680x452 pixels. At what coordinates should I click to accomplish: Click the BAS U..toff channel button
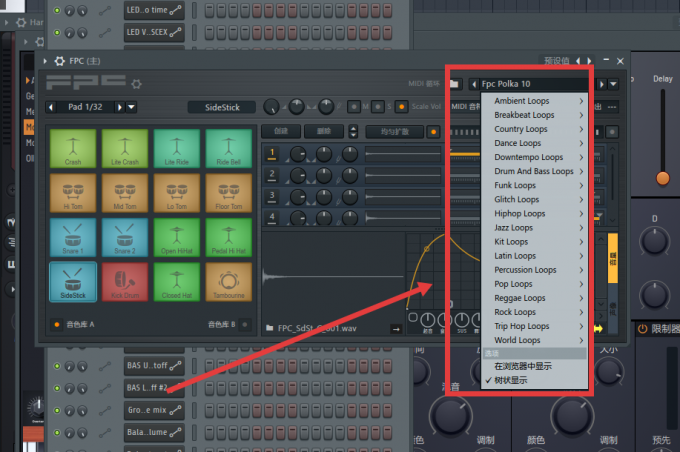coord(154,366)
